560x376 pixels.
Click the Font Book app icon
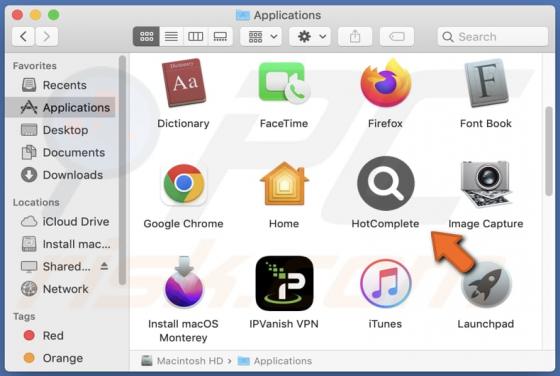[x=486, y=83]
